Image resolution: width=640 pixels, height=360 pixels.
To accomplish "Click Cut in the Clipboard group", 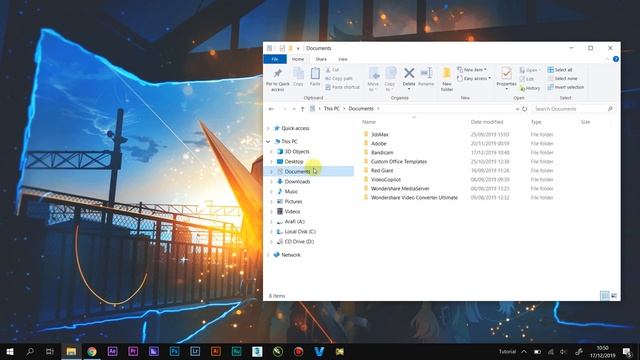I will click(332, 70).
